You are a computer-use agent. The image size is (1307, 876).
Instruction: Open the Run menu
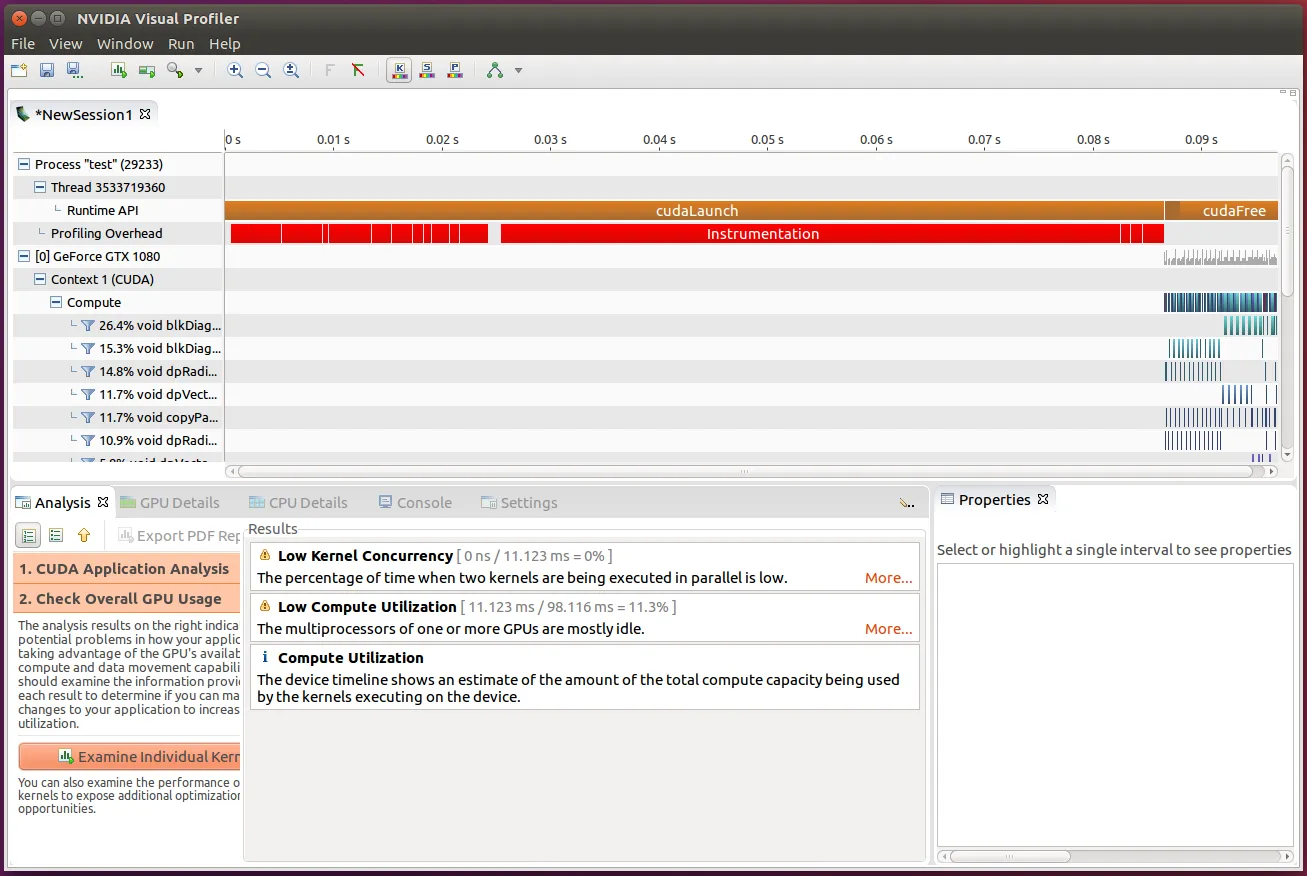pyautogui.click(x=181, y=43)
